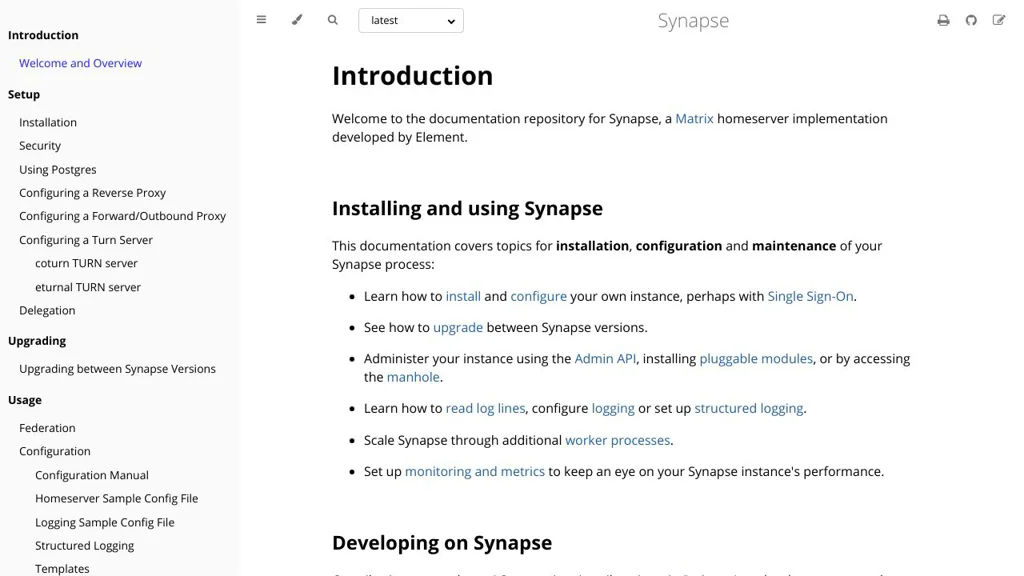Open the structured logging link in content
Viewport: 1024px width, 576px height.
pos(748,409)
